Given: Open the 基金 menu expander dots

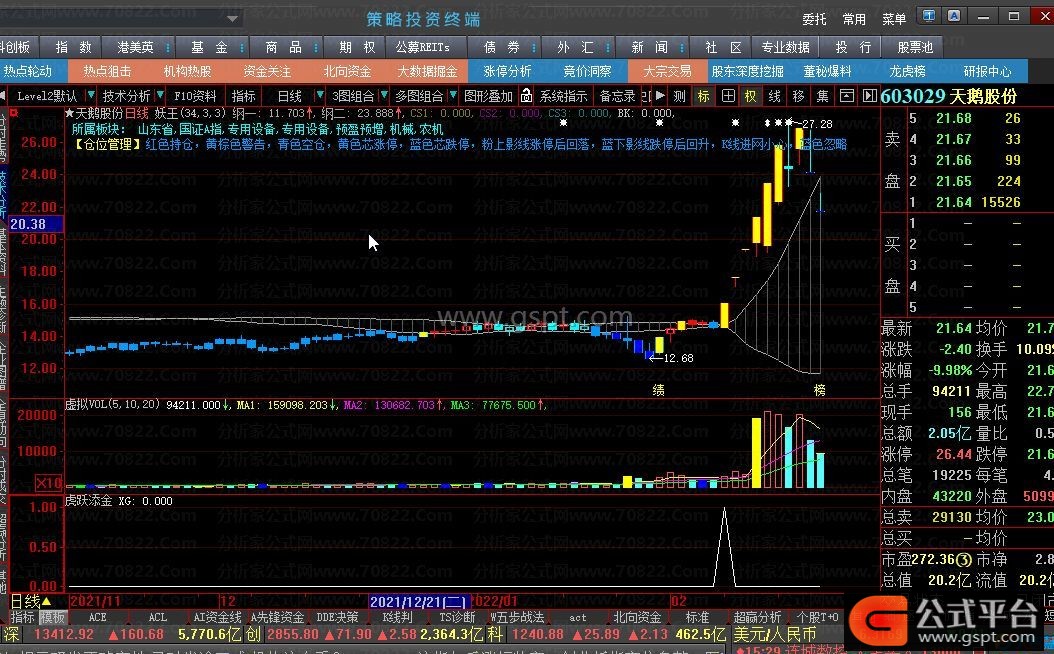Looking at the screenshot, I should pos(241,48).
